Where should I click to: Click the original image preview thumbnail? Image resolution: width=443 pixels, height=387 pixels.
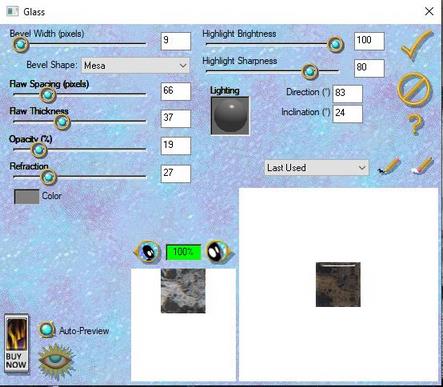[183, 291]
